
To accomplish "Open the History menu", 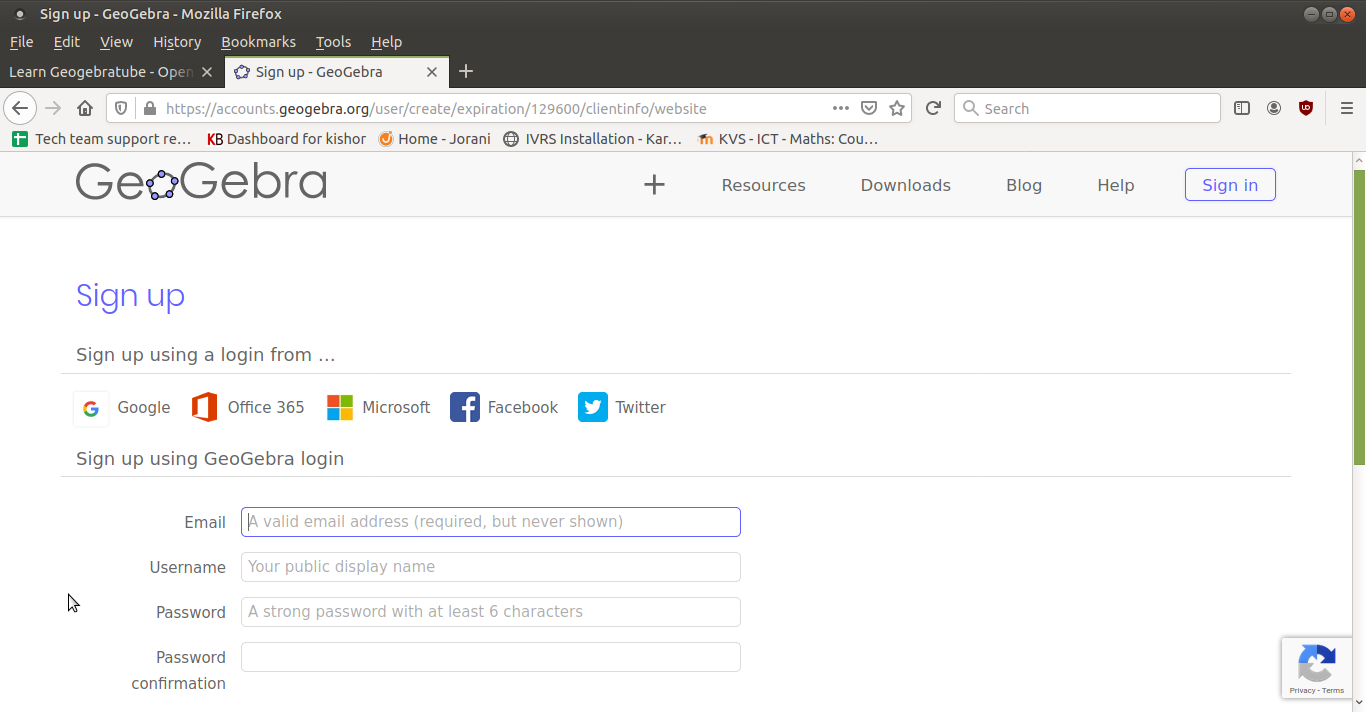I will click(x=177, y=42).
